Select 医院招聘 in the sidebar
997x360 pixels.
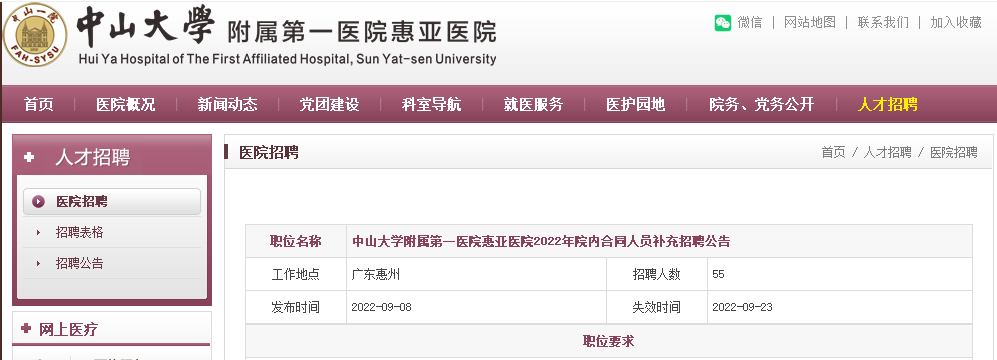pos(112,202)
